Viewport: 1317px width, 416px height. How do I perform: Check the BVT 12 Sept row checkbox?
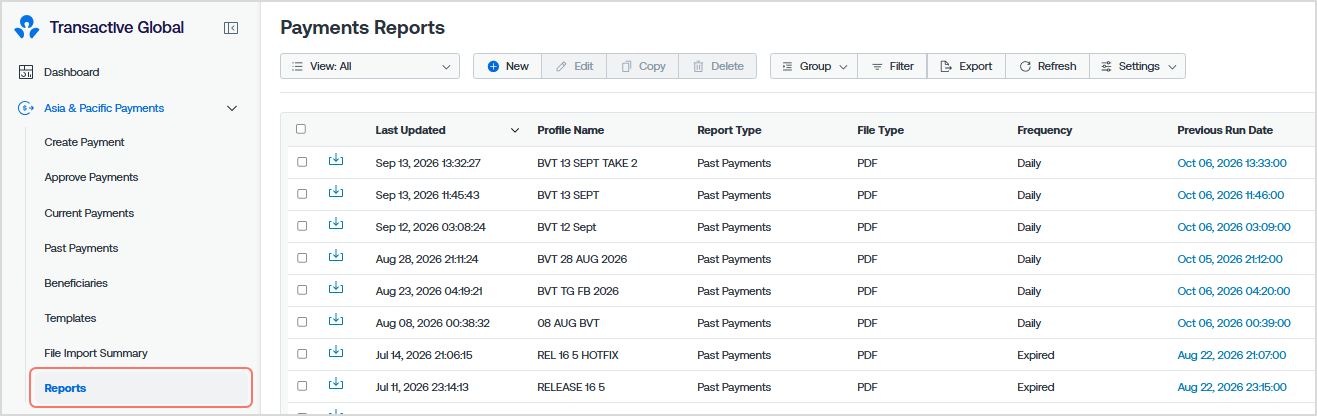click(302, 226)
